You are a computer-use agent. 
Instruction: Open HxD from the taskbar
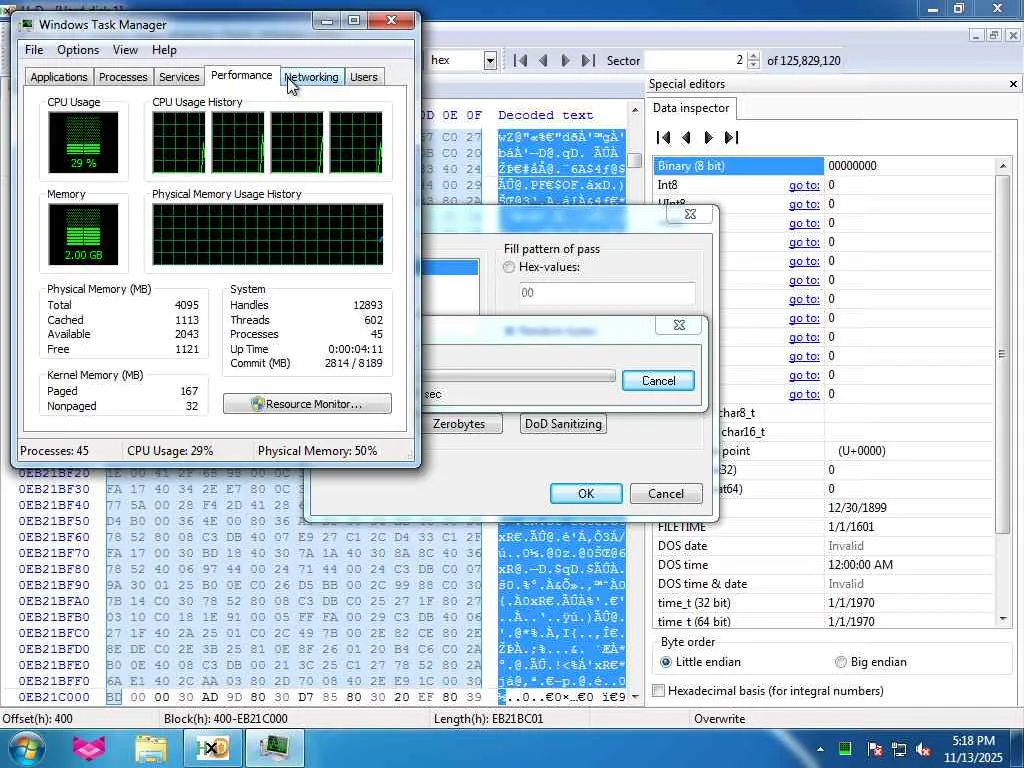[212, 747]
